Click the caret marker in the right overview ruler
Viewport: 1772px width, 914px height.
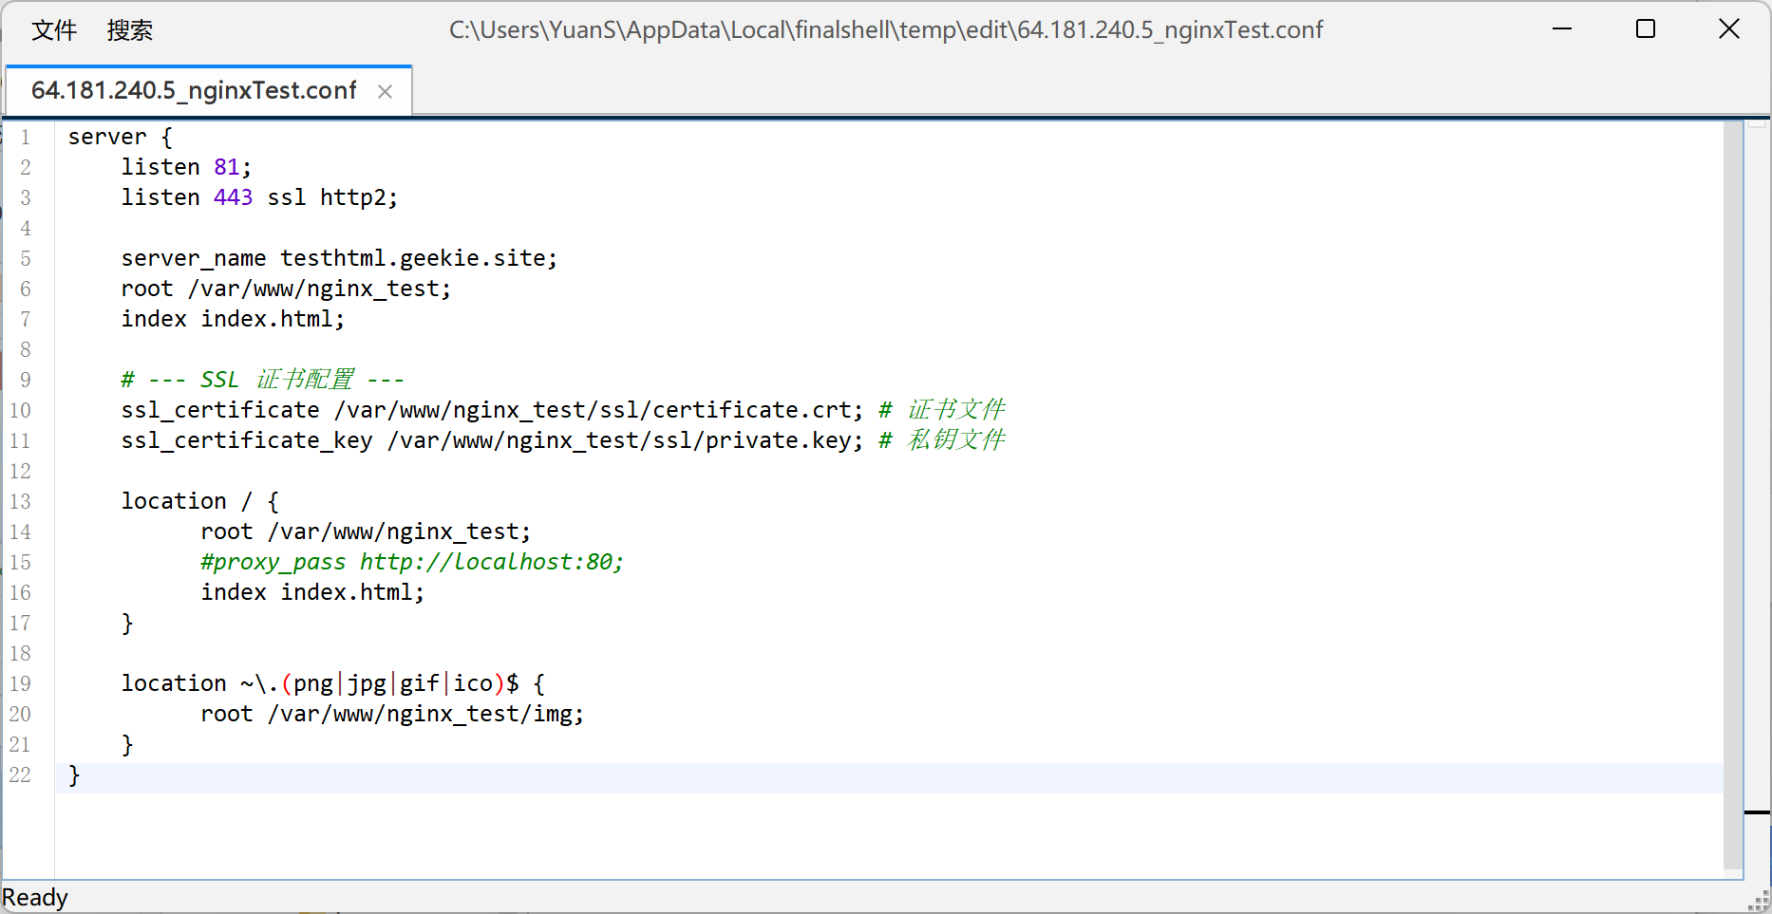click(x=1757, y=813)
